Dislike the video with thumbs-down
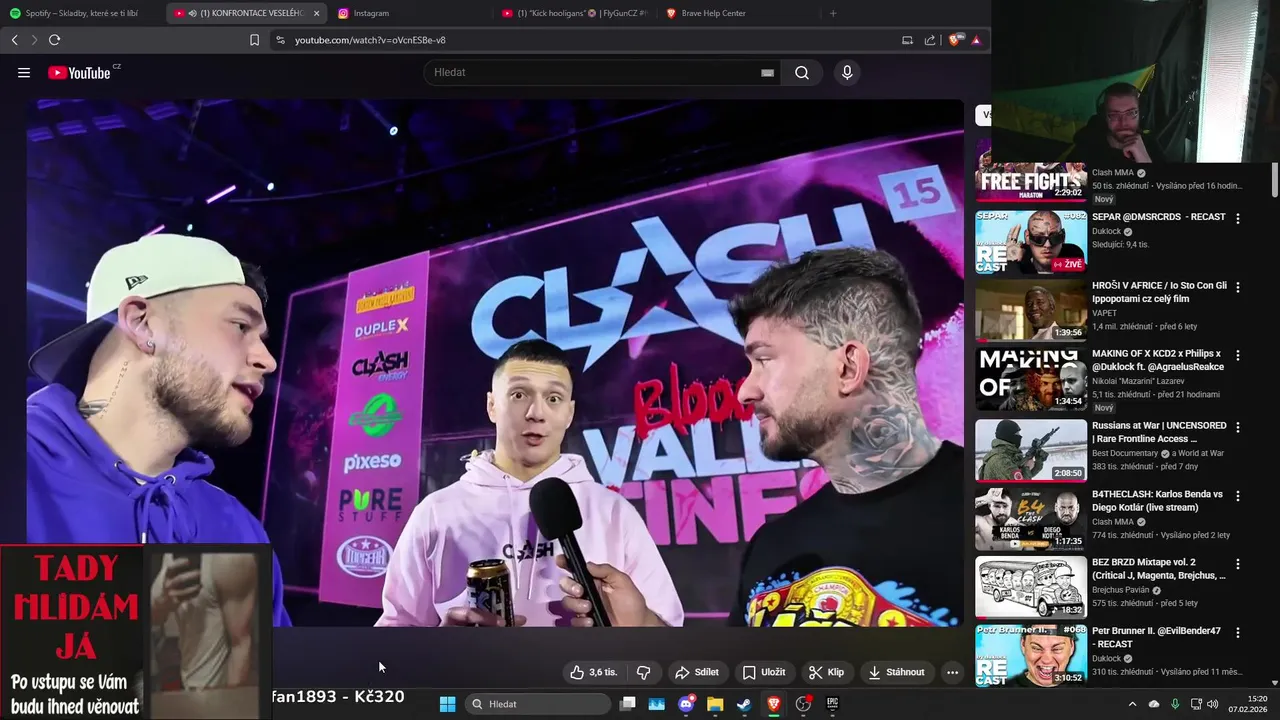The height and width of the screenshot is (720, 1280). (644, 672)
